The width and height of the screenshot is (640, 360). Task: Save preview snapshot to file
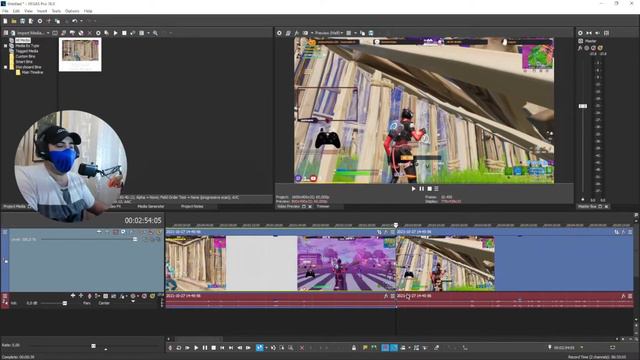[371, 33]
